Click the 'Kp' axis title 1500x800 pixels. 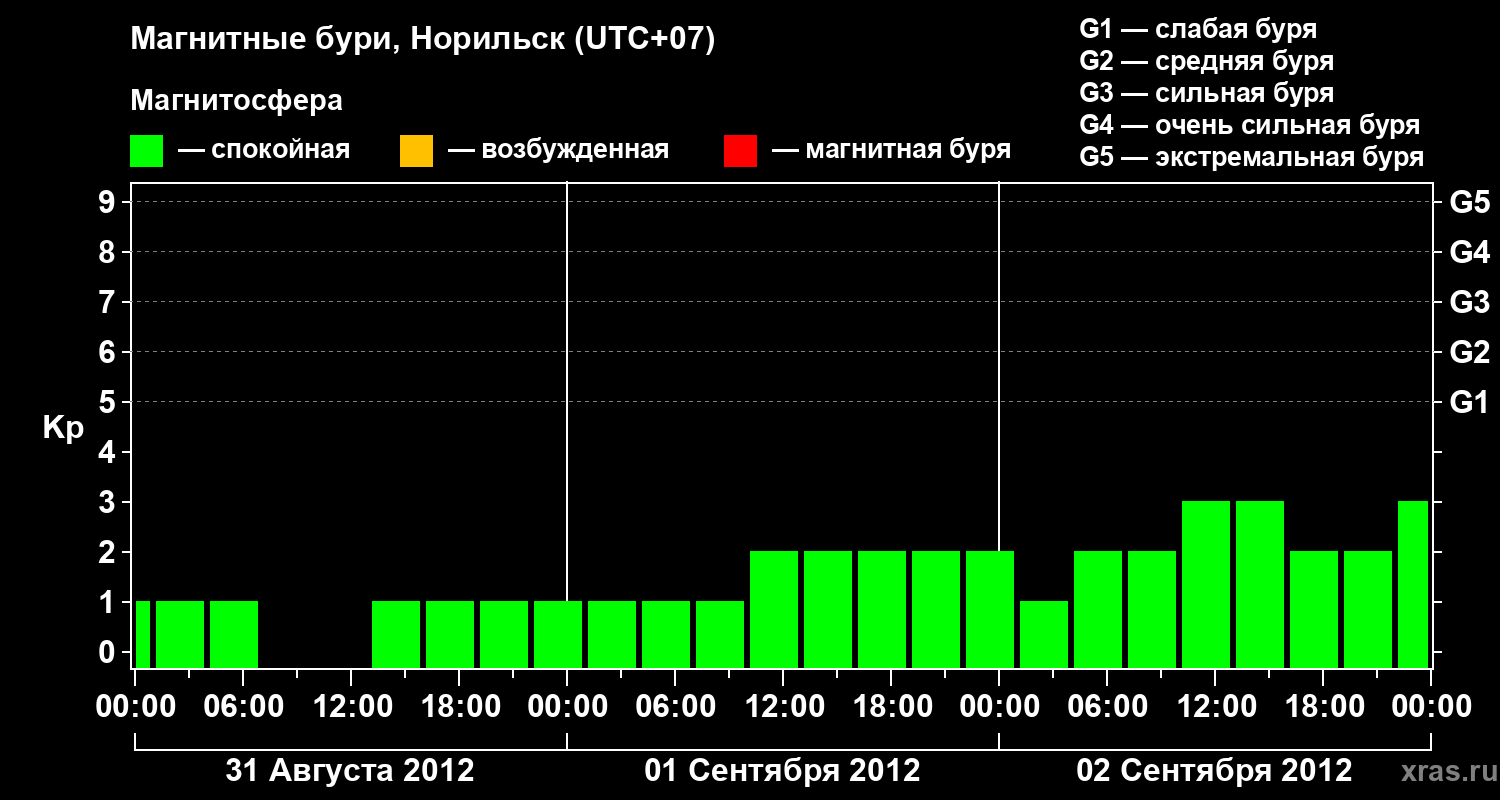(63, 428)
